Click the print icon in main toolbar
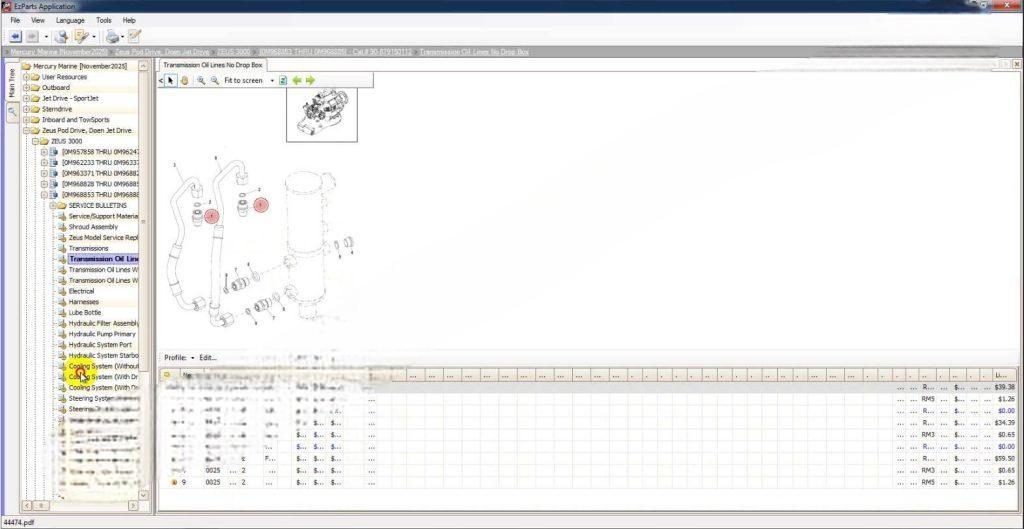This screenshot has height=529, width=1024. (111, 36)
